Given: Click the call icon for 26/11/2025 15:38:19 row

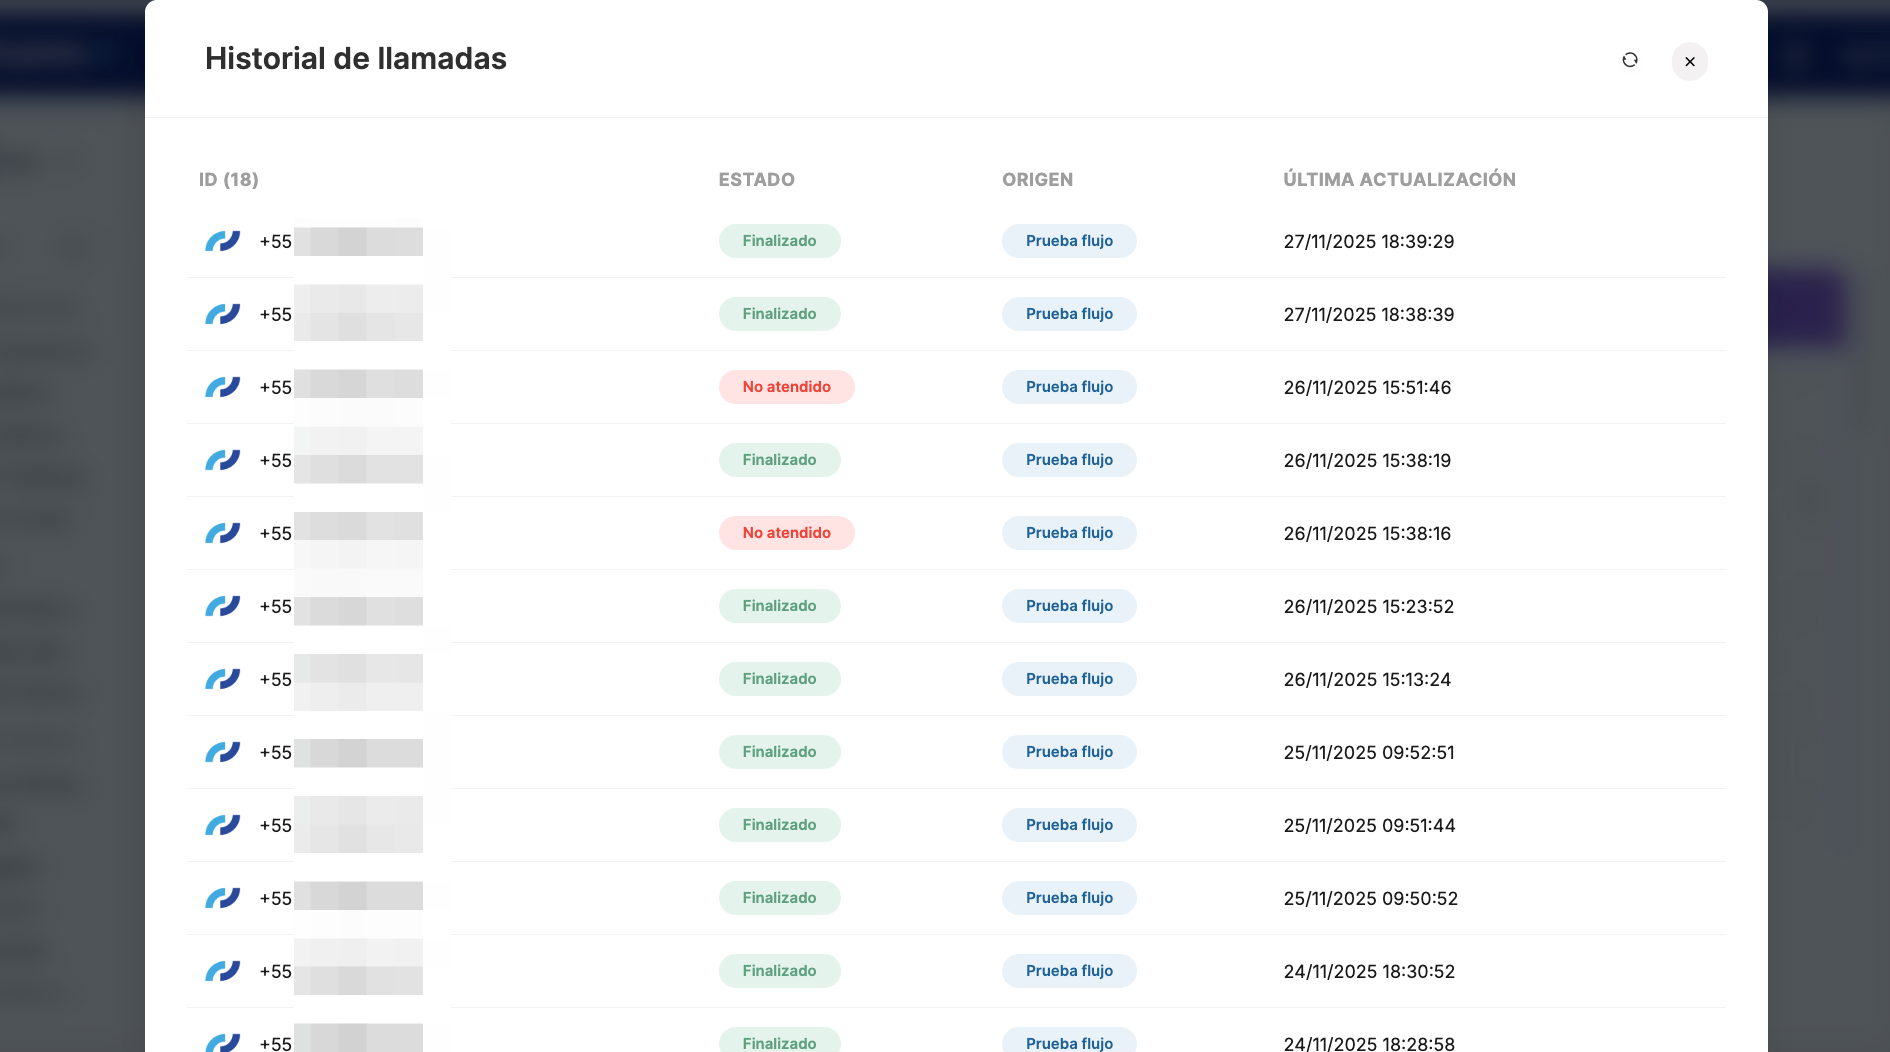Looking at the screenshot, I should (222, 460).
